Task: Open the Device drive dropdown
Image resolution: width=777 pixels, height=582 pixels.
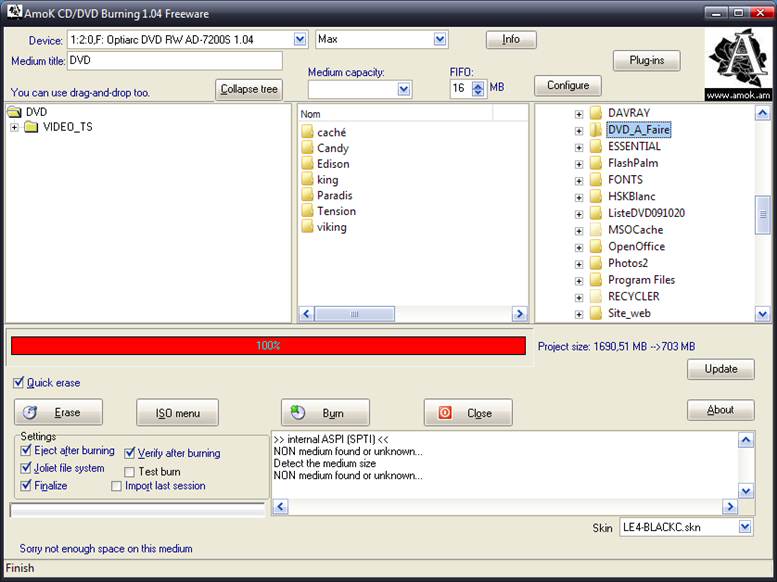Action: click(x=300, y=39)
